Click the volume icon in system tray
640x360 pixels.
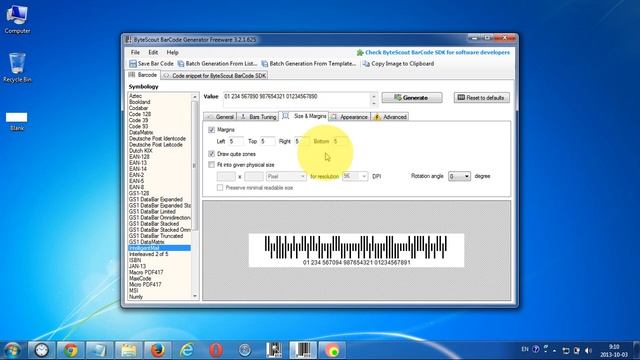[x=588, y=350]
